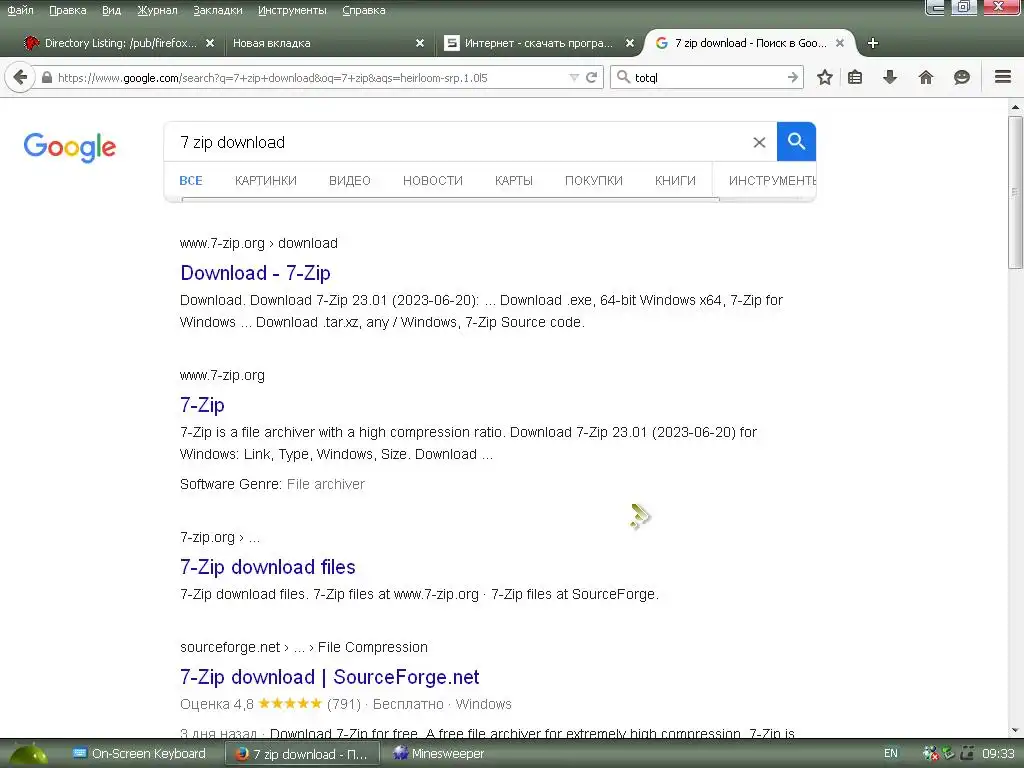Image resolution: width=1024 pixels, height=768 pixels.
Task: Open the Справка menu
Action: (x=363, y=10)
